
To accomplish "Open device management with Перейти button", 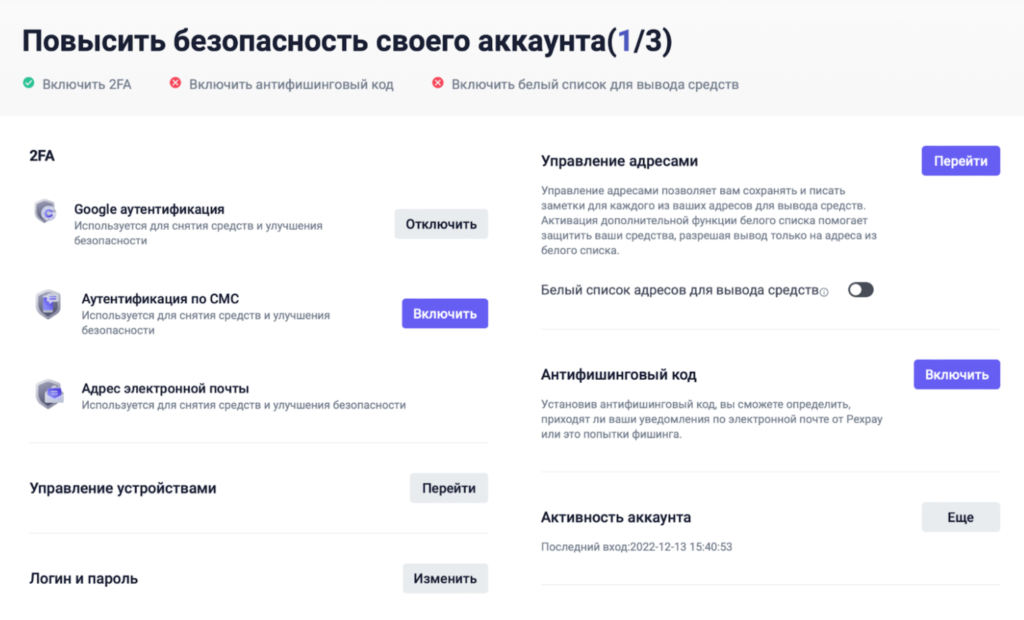I will (448, 488).
